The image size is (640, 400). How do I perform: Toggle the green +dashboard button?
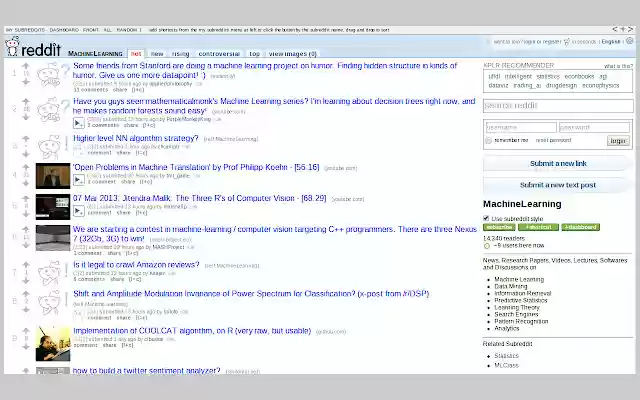[580, 227]
